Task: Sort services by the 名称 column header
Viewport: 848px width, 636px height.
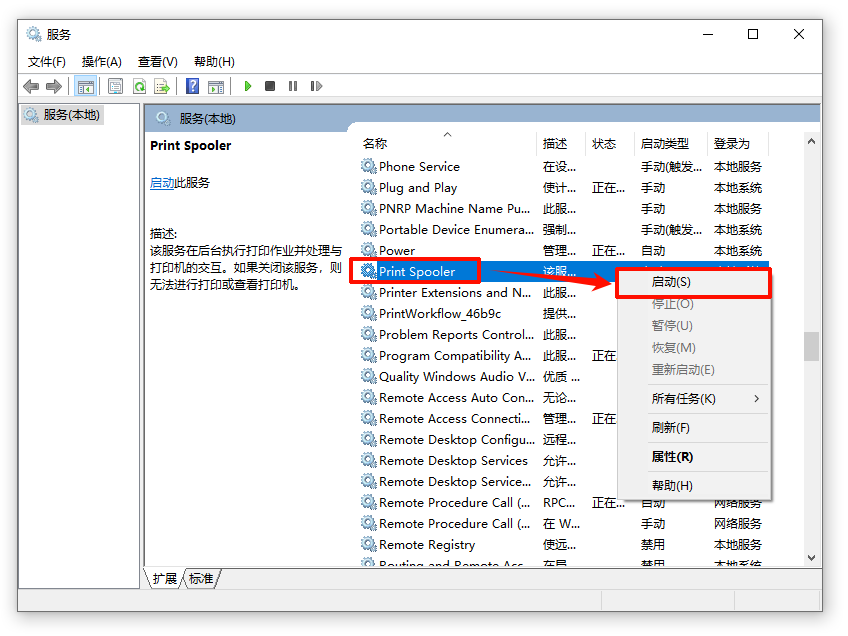Action: (374, 143)
